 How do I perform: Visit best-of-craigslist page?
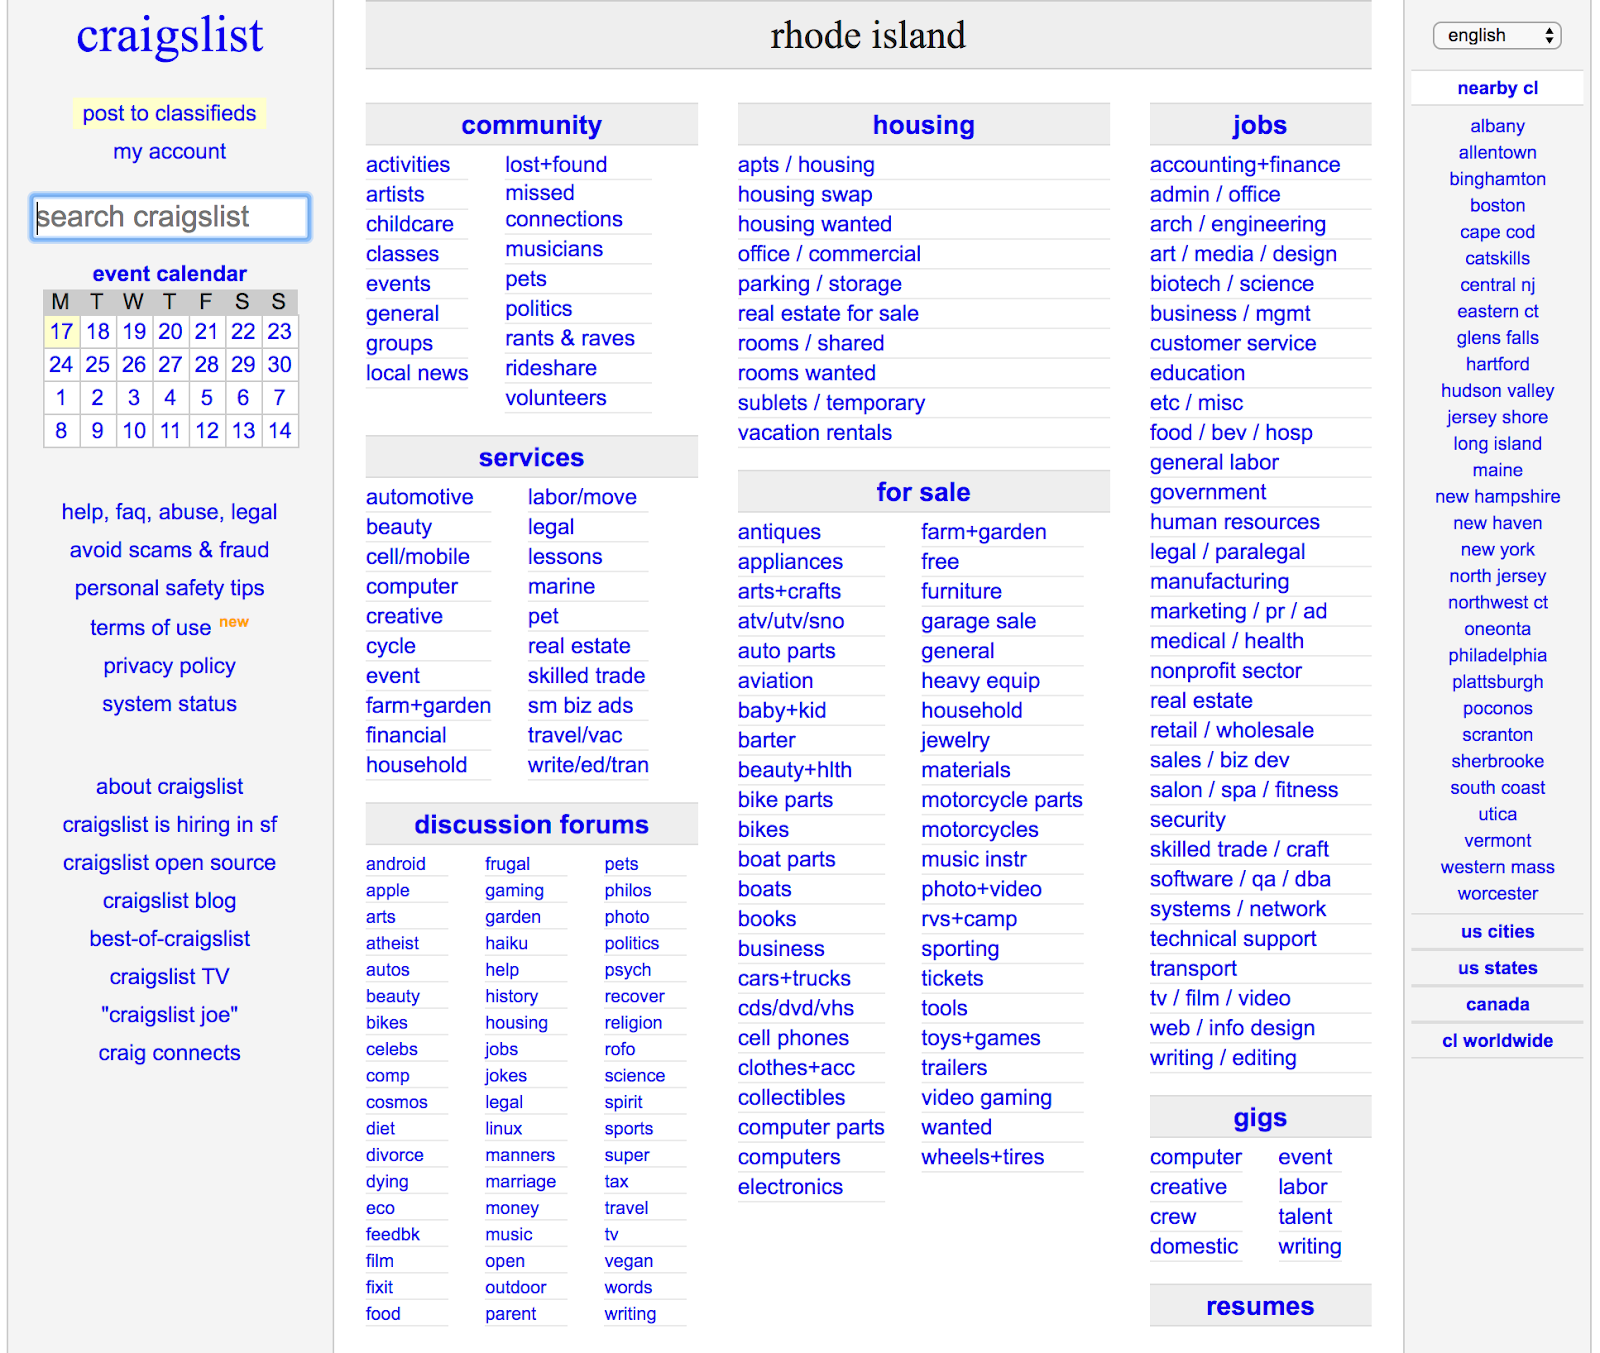[x=170, y=939]
